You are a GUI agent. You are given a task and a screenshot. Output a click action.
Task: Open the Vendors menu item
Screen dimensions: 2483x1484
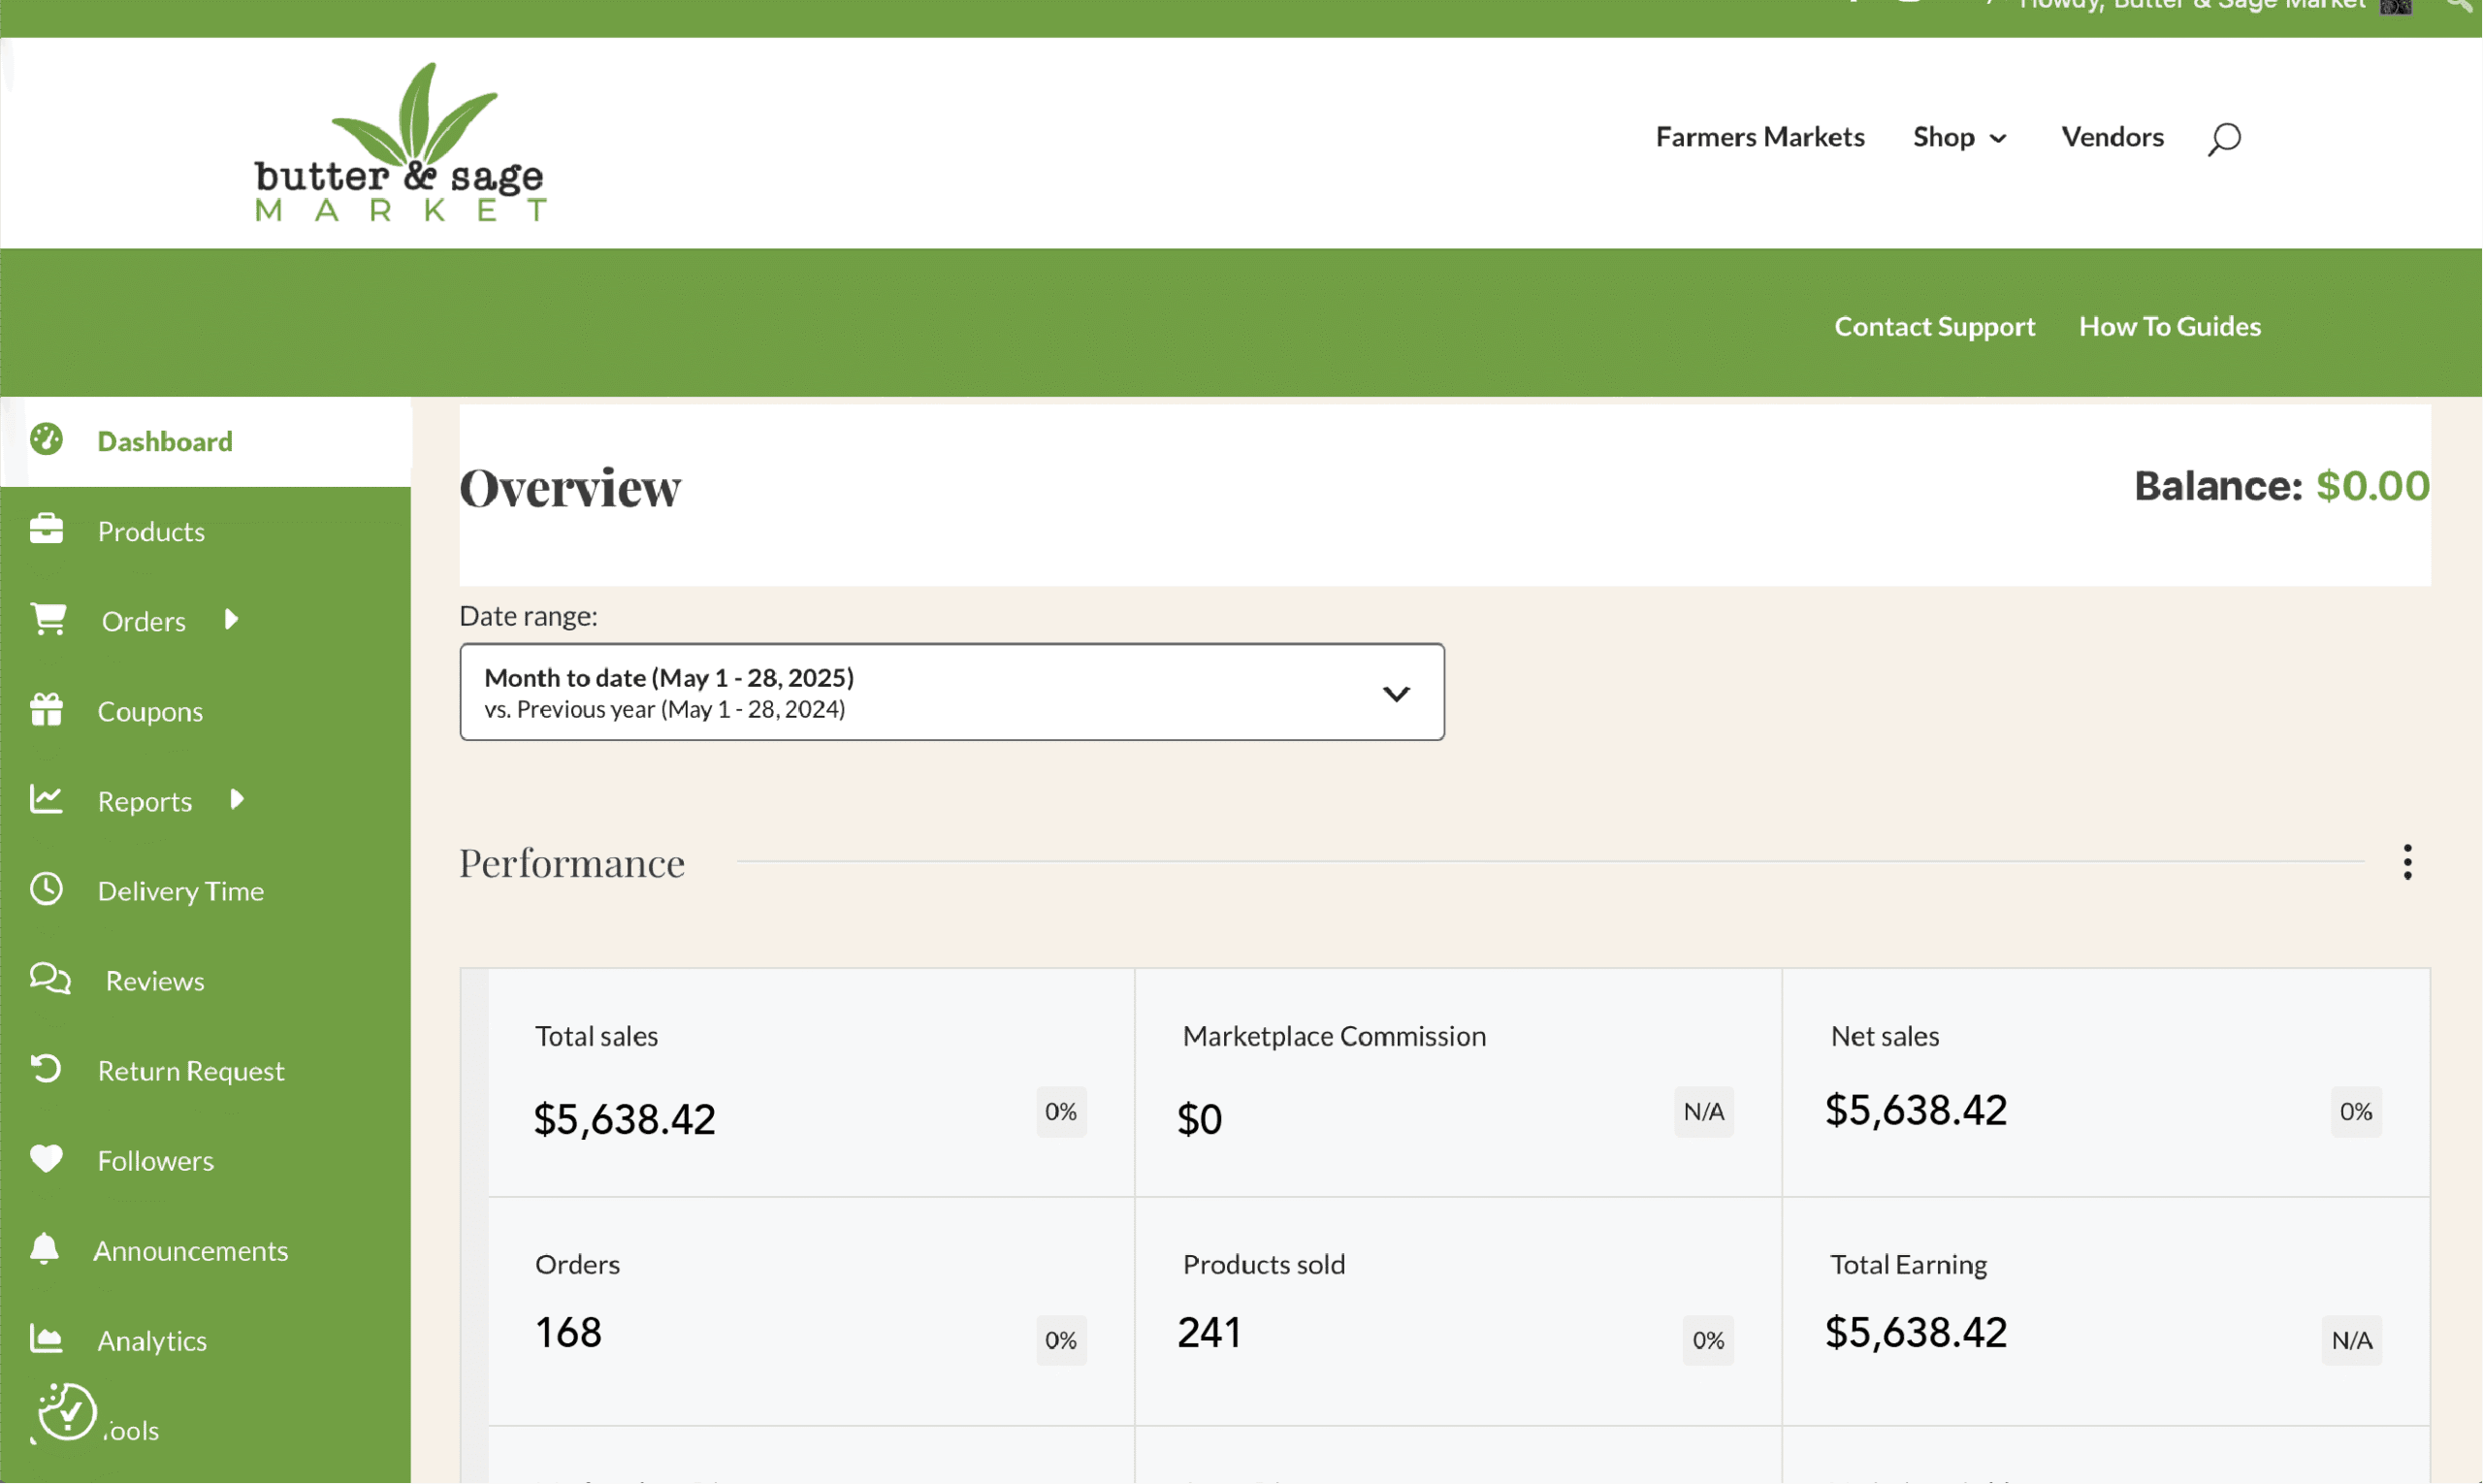(2113, 137)
